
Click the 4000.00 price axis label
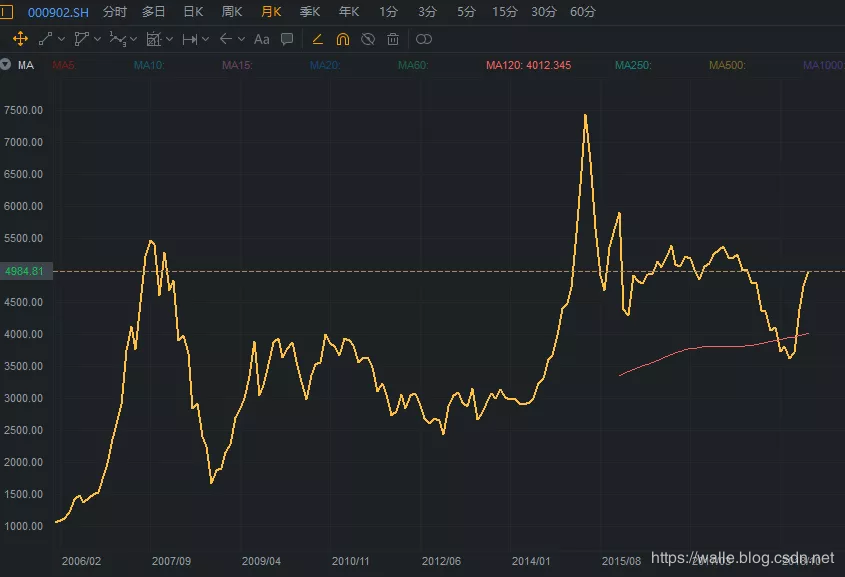pyautogui.click(x=23, y=334)
